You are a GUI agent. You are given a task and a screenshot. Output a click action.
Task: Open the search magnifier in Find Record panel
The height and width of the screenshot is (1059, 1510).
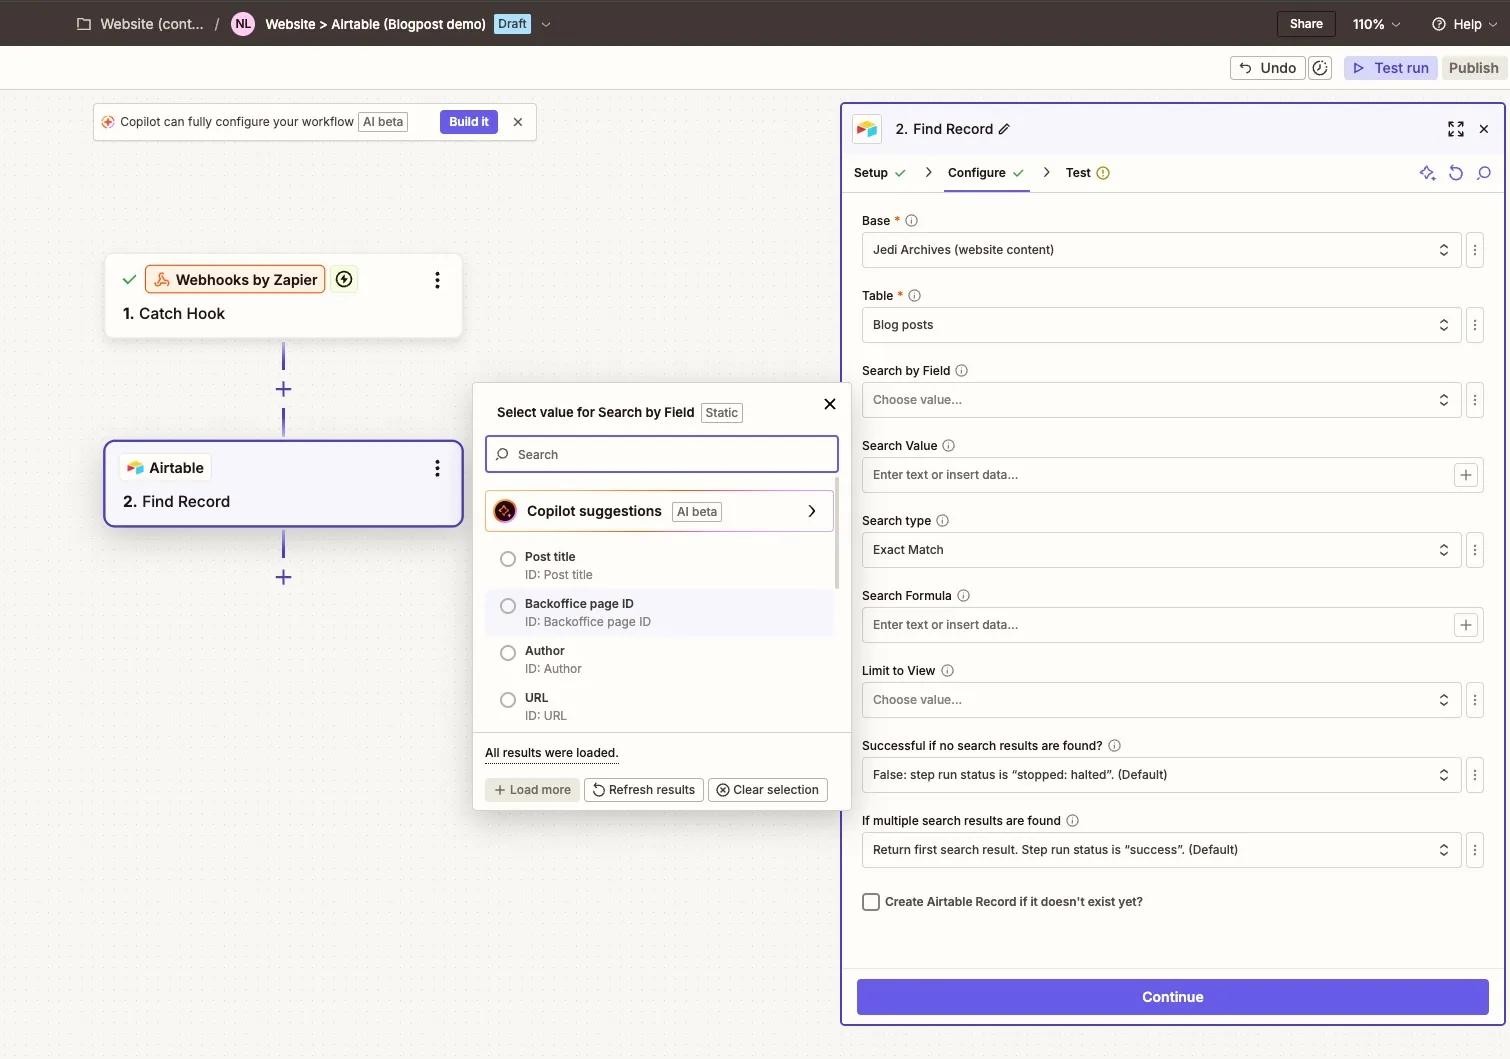point(1484,173)
